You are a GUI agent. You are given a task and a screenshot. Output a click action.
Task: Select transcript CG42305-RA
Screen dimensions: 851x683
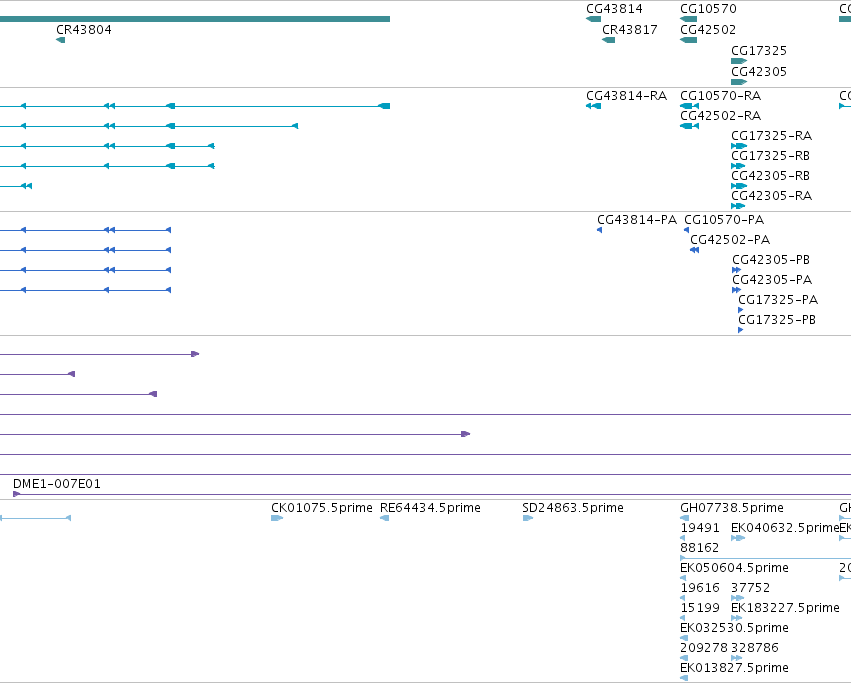pos(738,206)
